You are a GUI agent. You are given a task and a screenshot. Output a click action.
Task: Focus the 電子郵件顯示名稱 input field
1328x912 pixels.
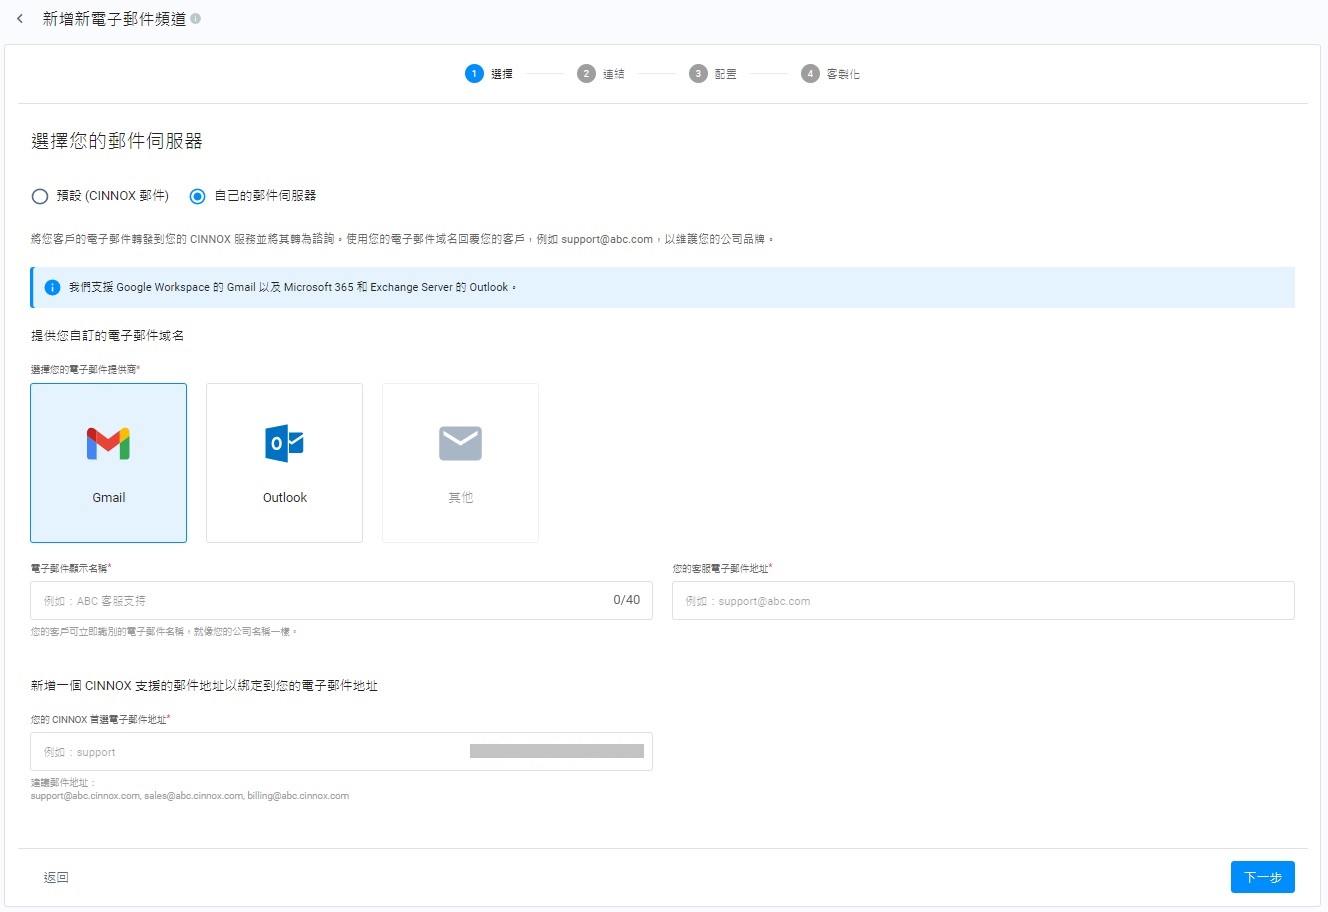tap(320, 601)
